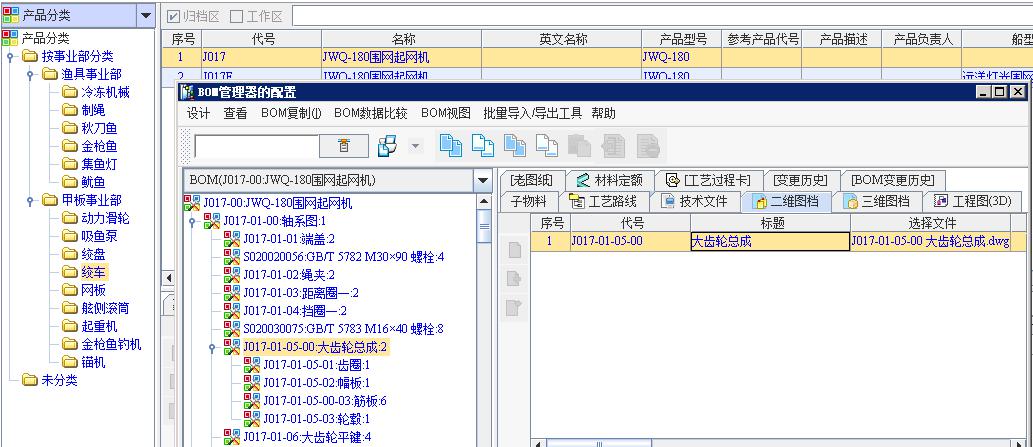This screenshot has height=447, width=1033.
Task: Switch to the 工艺路线 tab
Action: coord(604,201)
